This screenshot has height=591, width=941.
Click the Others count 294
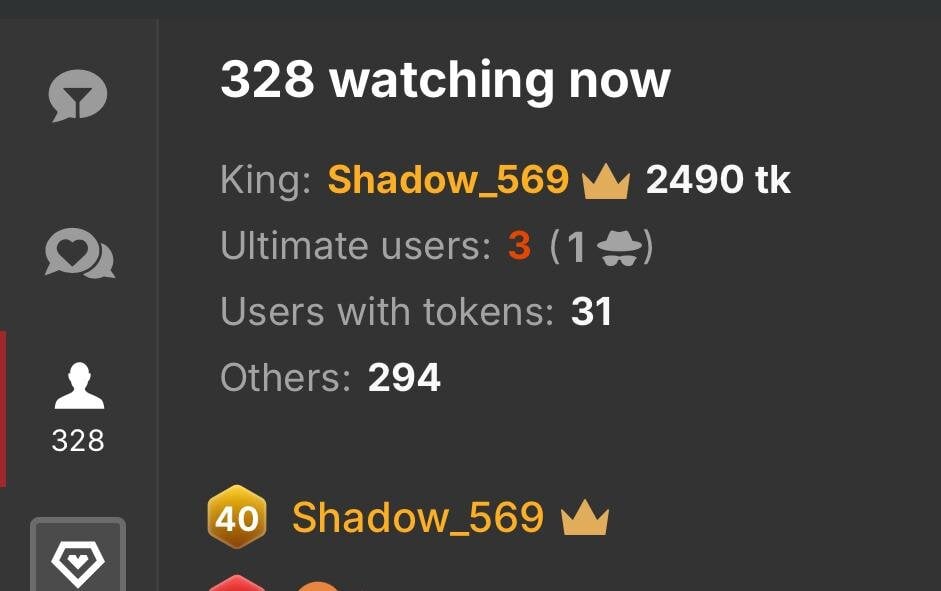[404, 377]
